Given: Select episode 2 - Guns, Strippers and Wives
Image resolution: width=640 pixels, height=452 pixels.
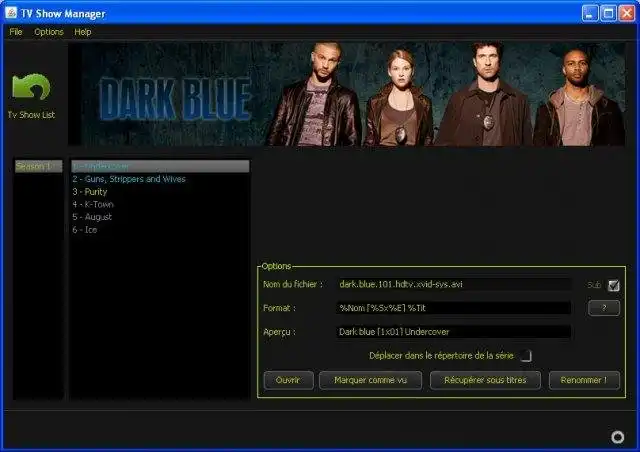Looking at the screenshot, I should [x=160, y=179].
